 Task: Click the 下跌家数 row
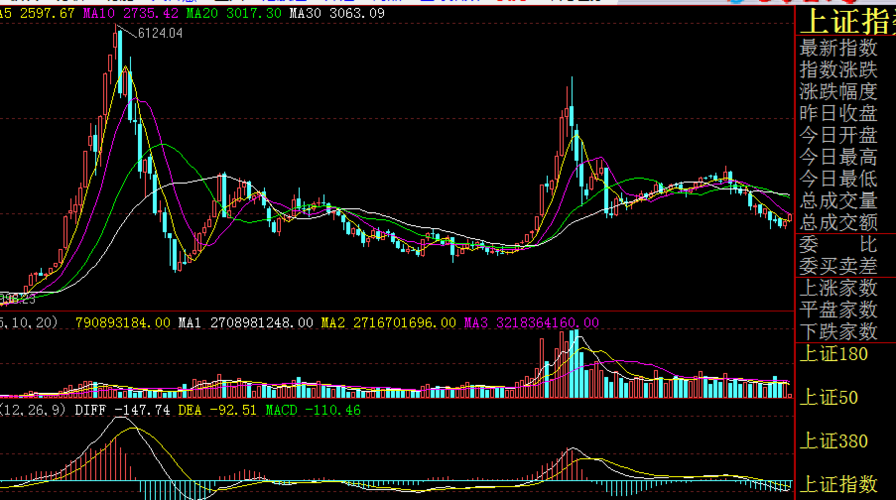[838, 331]
